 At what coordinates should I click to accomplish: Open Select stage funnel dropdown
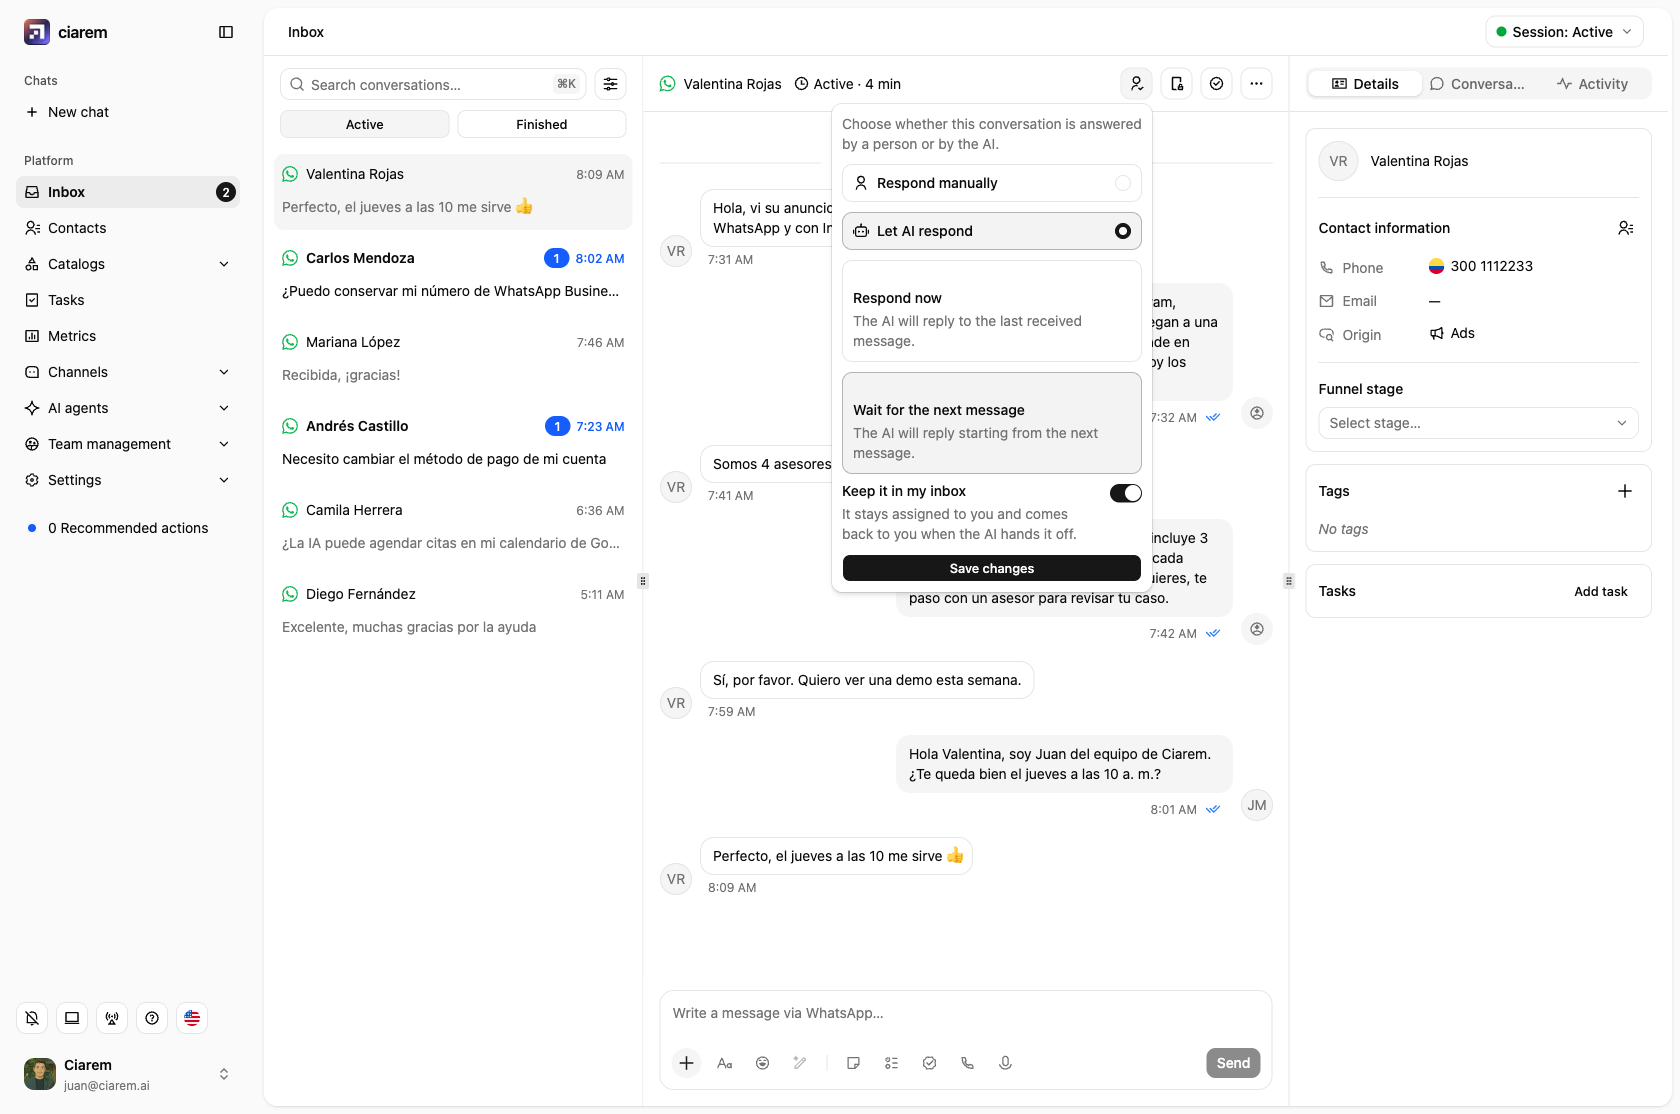click(x=1478, y=423)
